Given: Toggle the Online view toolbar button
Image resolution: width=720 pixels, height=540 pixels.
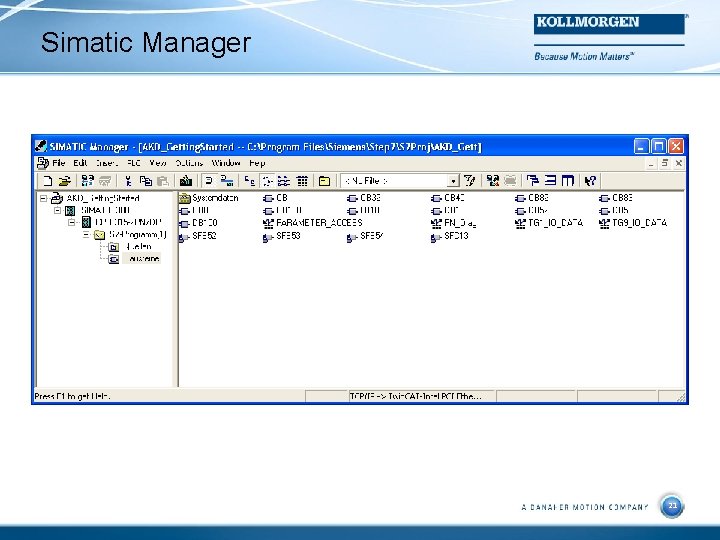Looking at the screenshot, I should coord(227,181).
